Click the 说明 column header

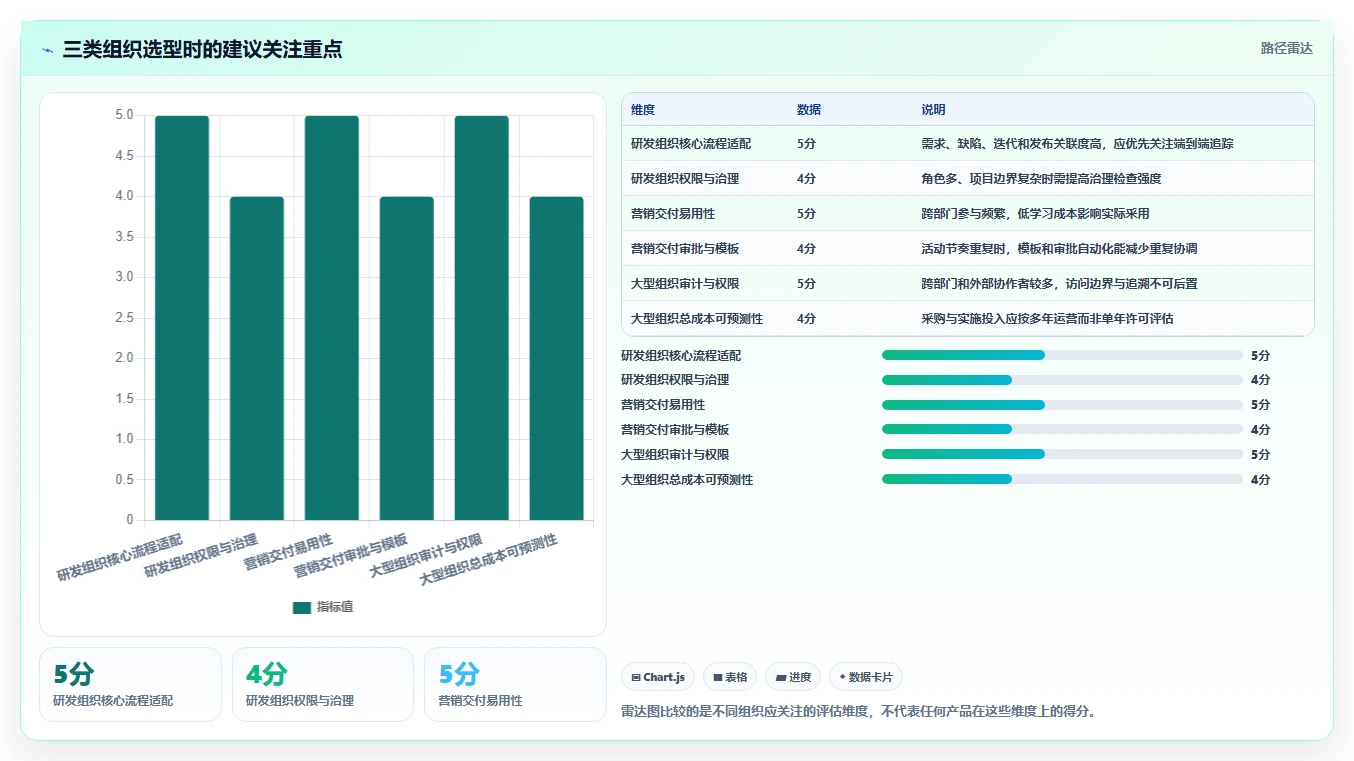tap(933, 109)
